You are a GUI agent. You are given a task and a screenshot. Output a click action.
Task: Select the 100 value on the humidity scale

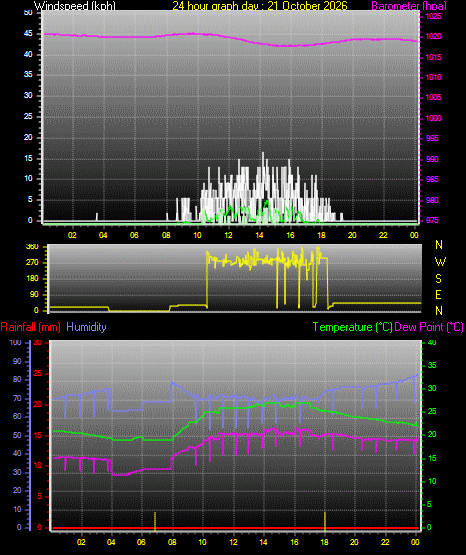[x=15, y=343]
